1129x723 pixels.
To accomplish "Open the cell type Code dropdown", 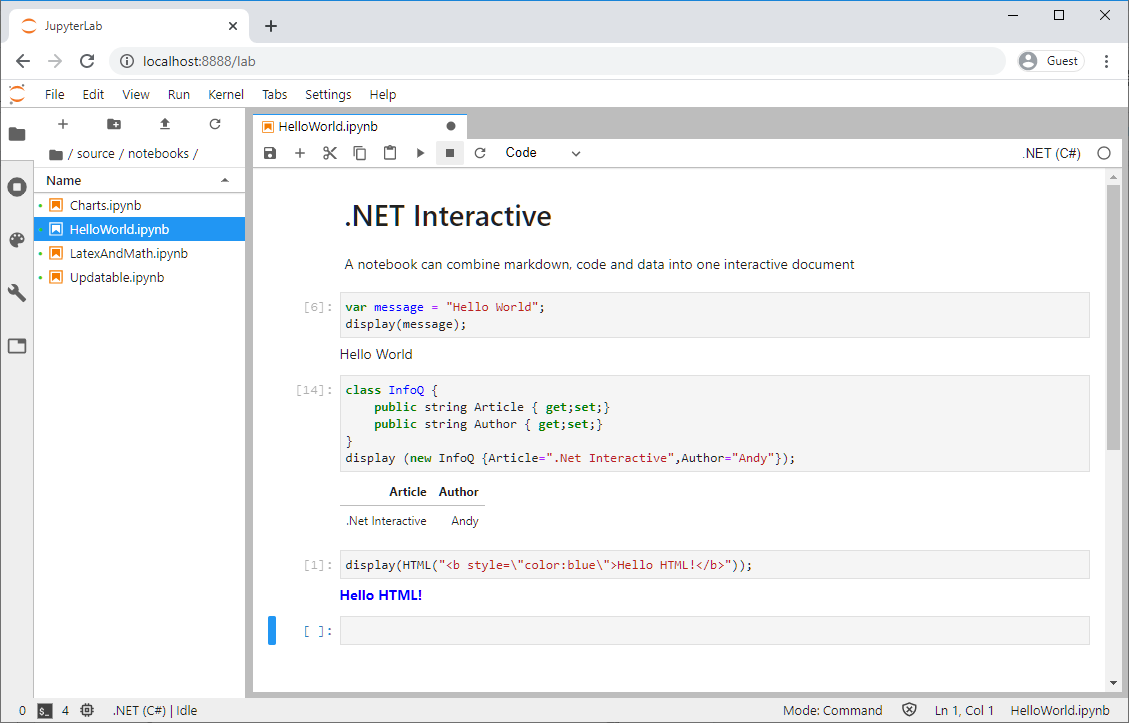I will coord(542,153).
